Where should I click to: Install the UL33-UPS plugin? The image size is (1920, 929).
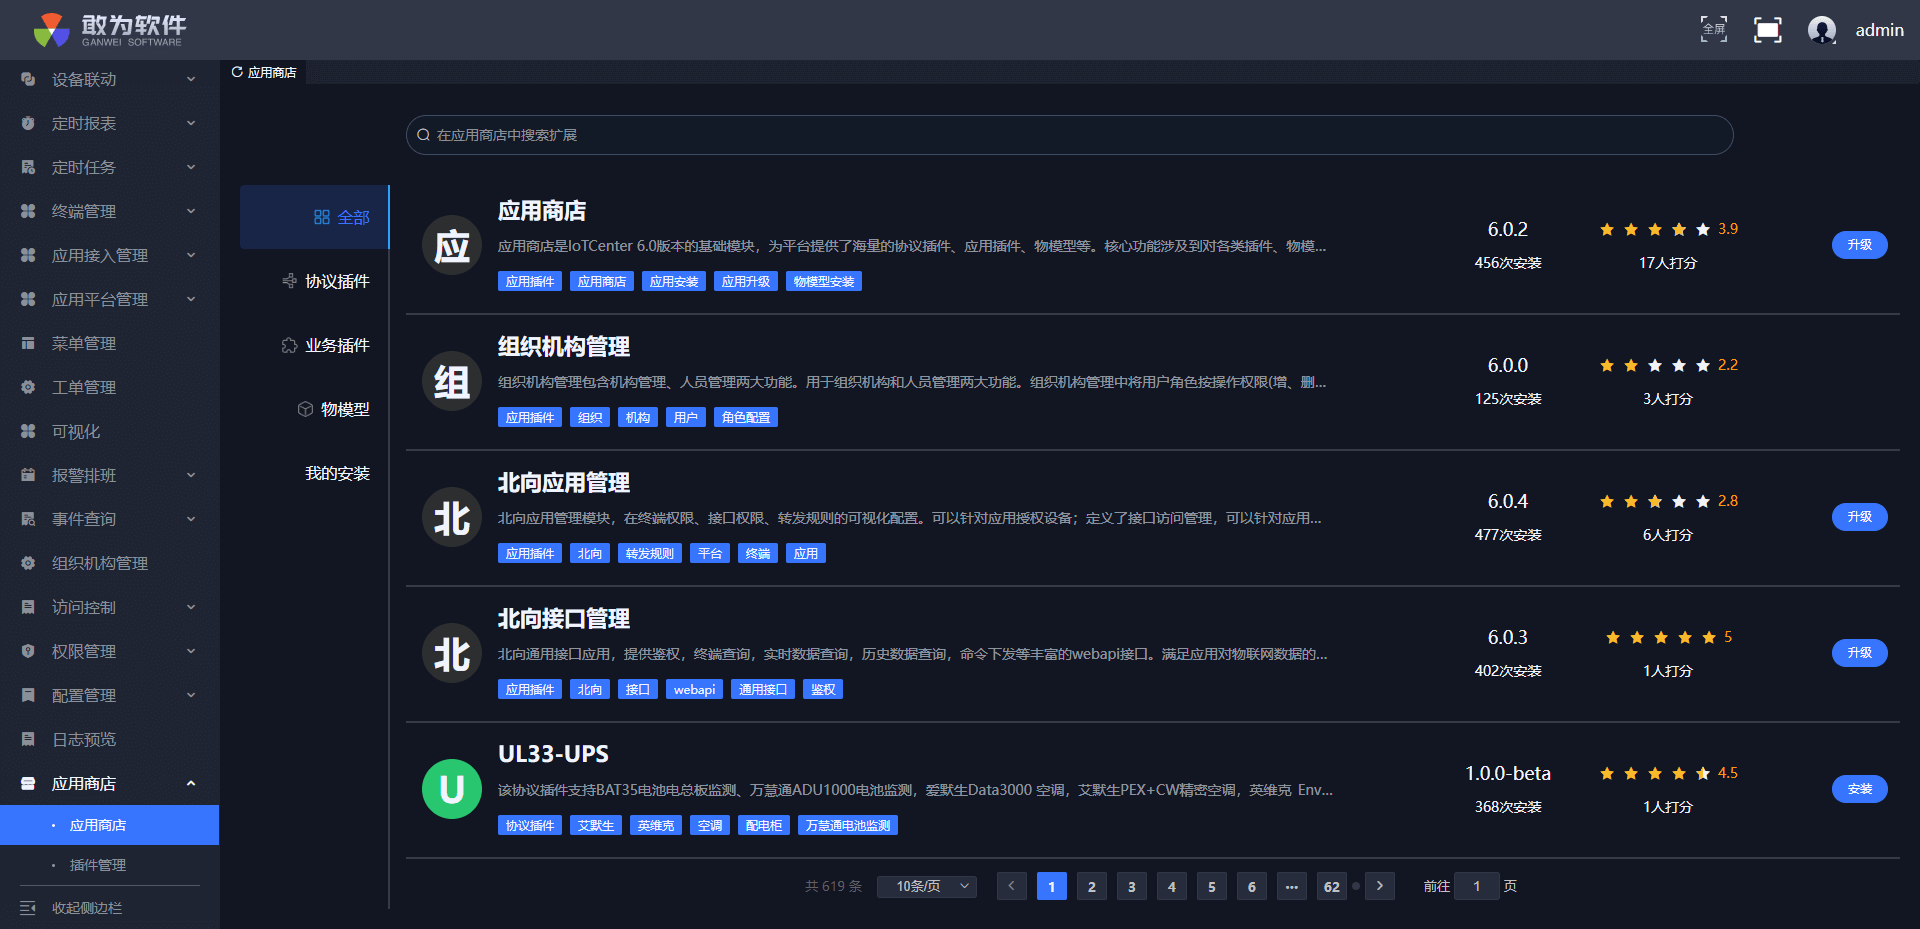(1860, 789)
